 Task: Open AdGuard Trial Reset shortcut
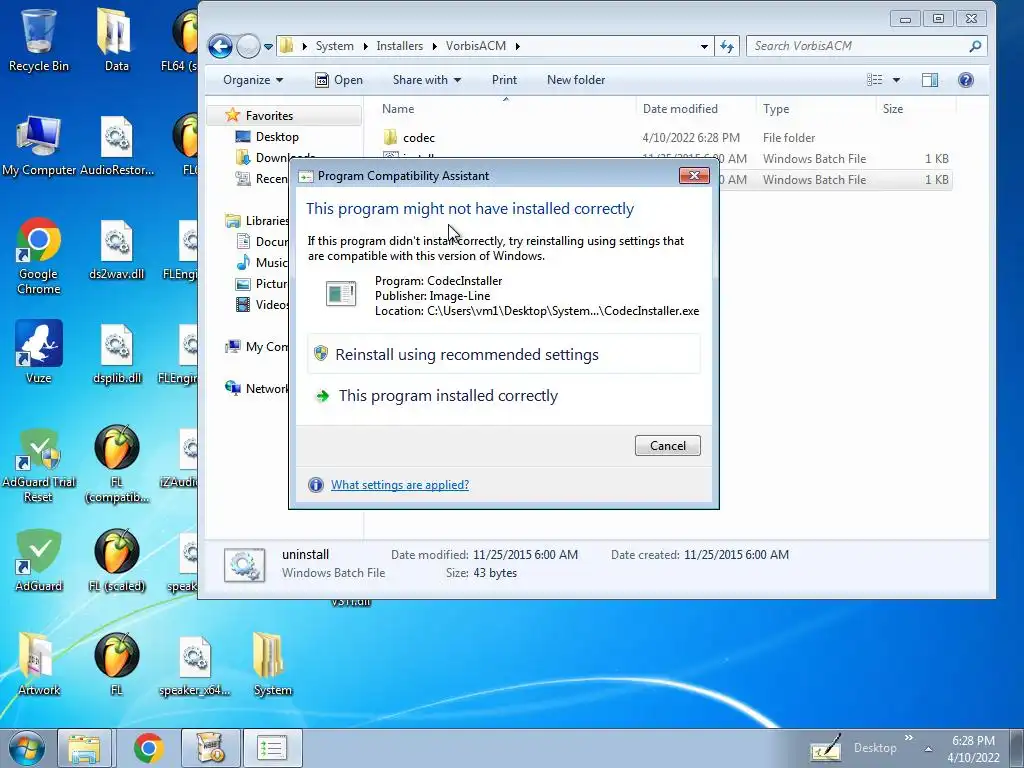tap(39, 465)
